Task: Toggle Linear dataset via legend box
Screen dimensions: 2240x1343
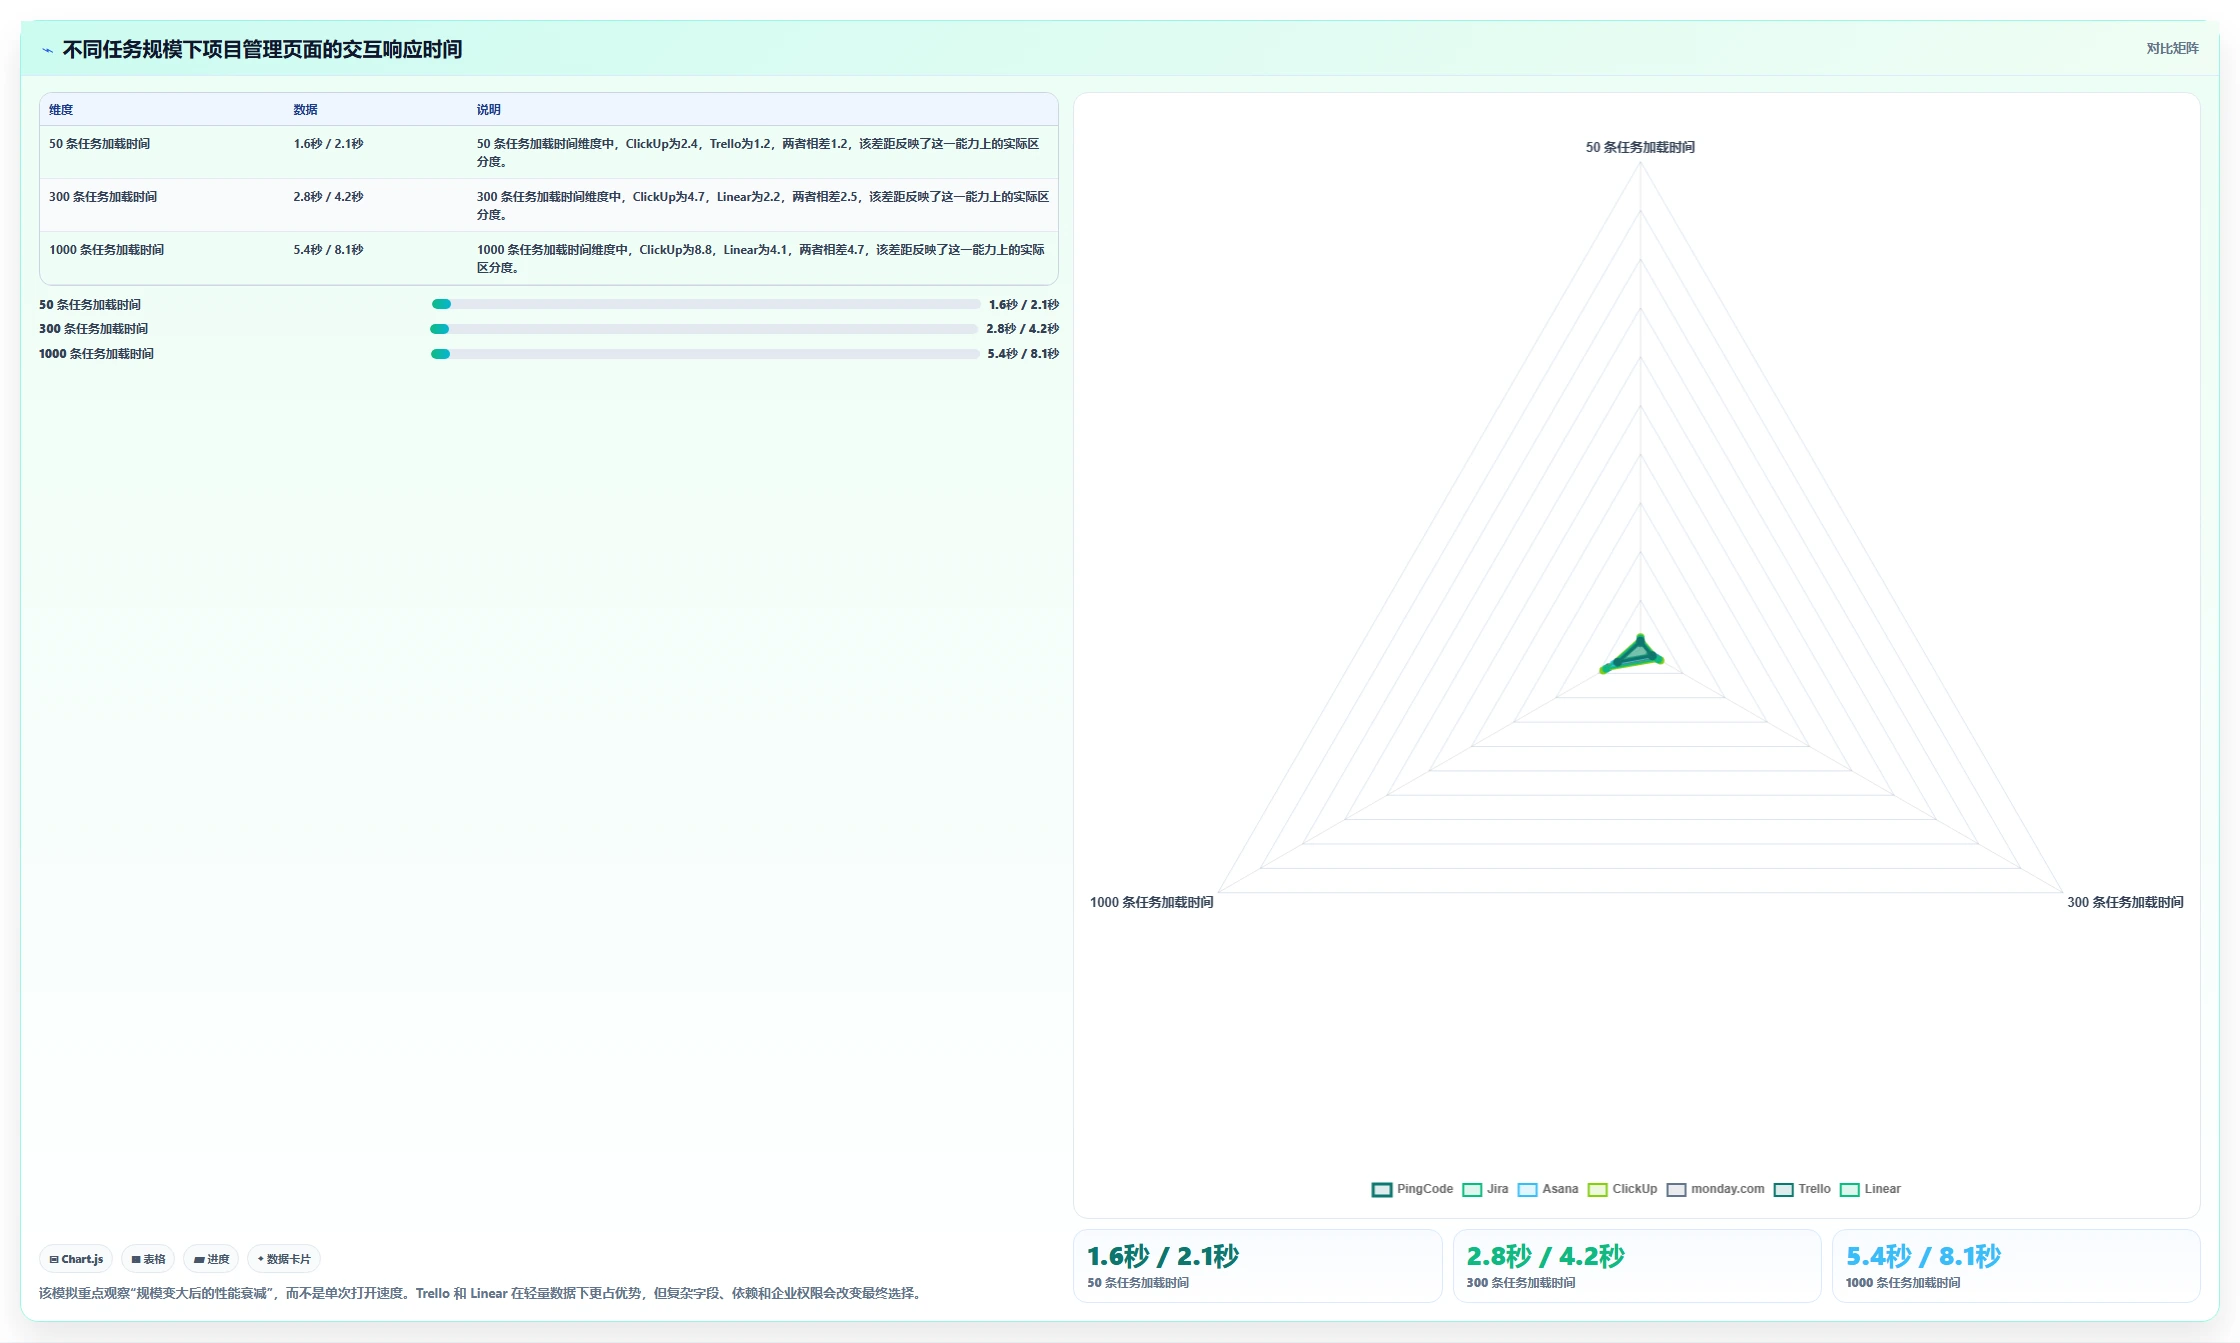Action: click(x=1849, y=1189)
